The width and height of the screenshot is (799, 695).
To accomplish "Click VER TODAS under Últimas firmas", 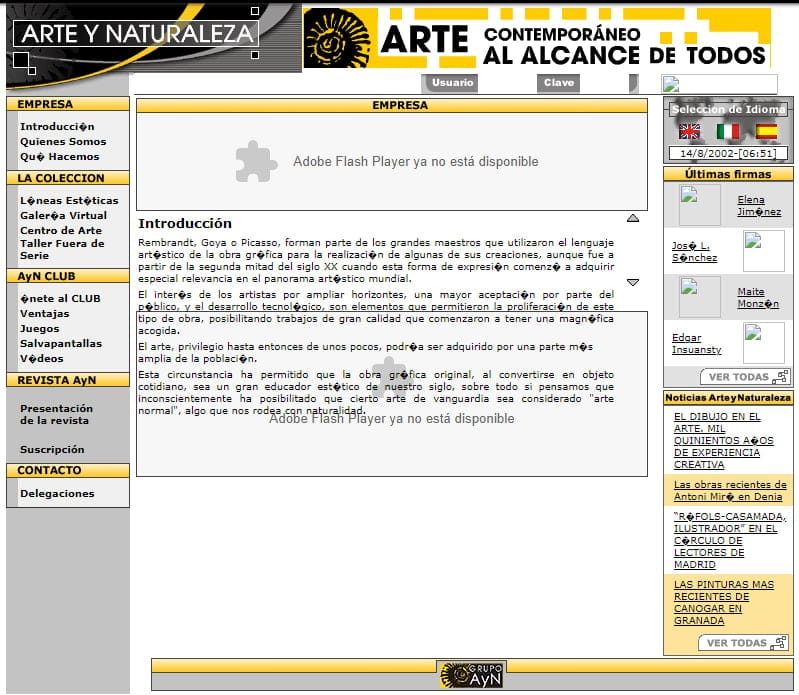I will (747, 377).
